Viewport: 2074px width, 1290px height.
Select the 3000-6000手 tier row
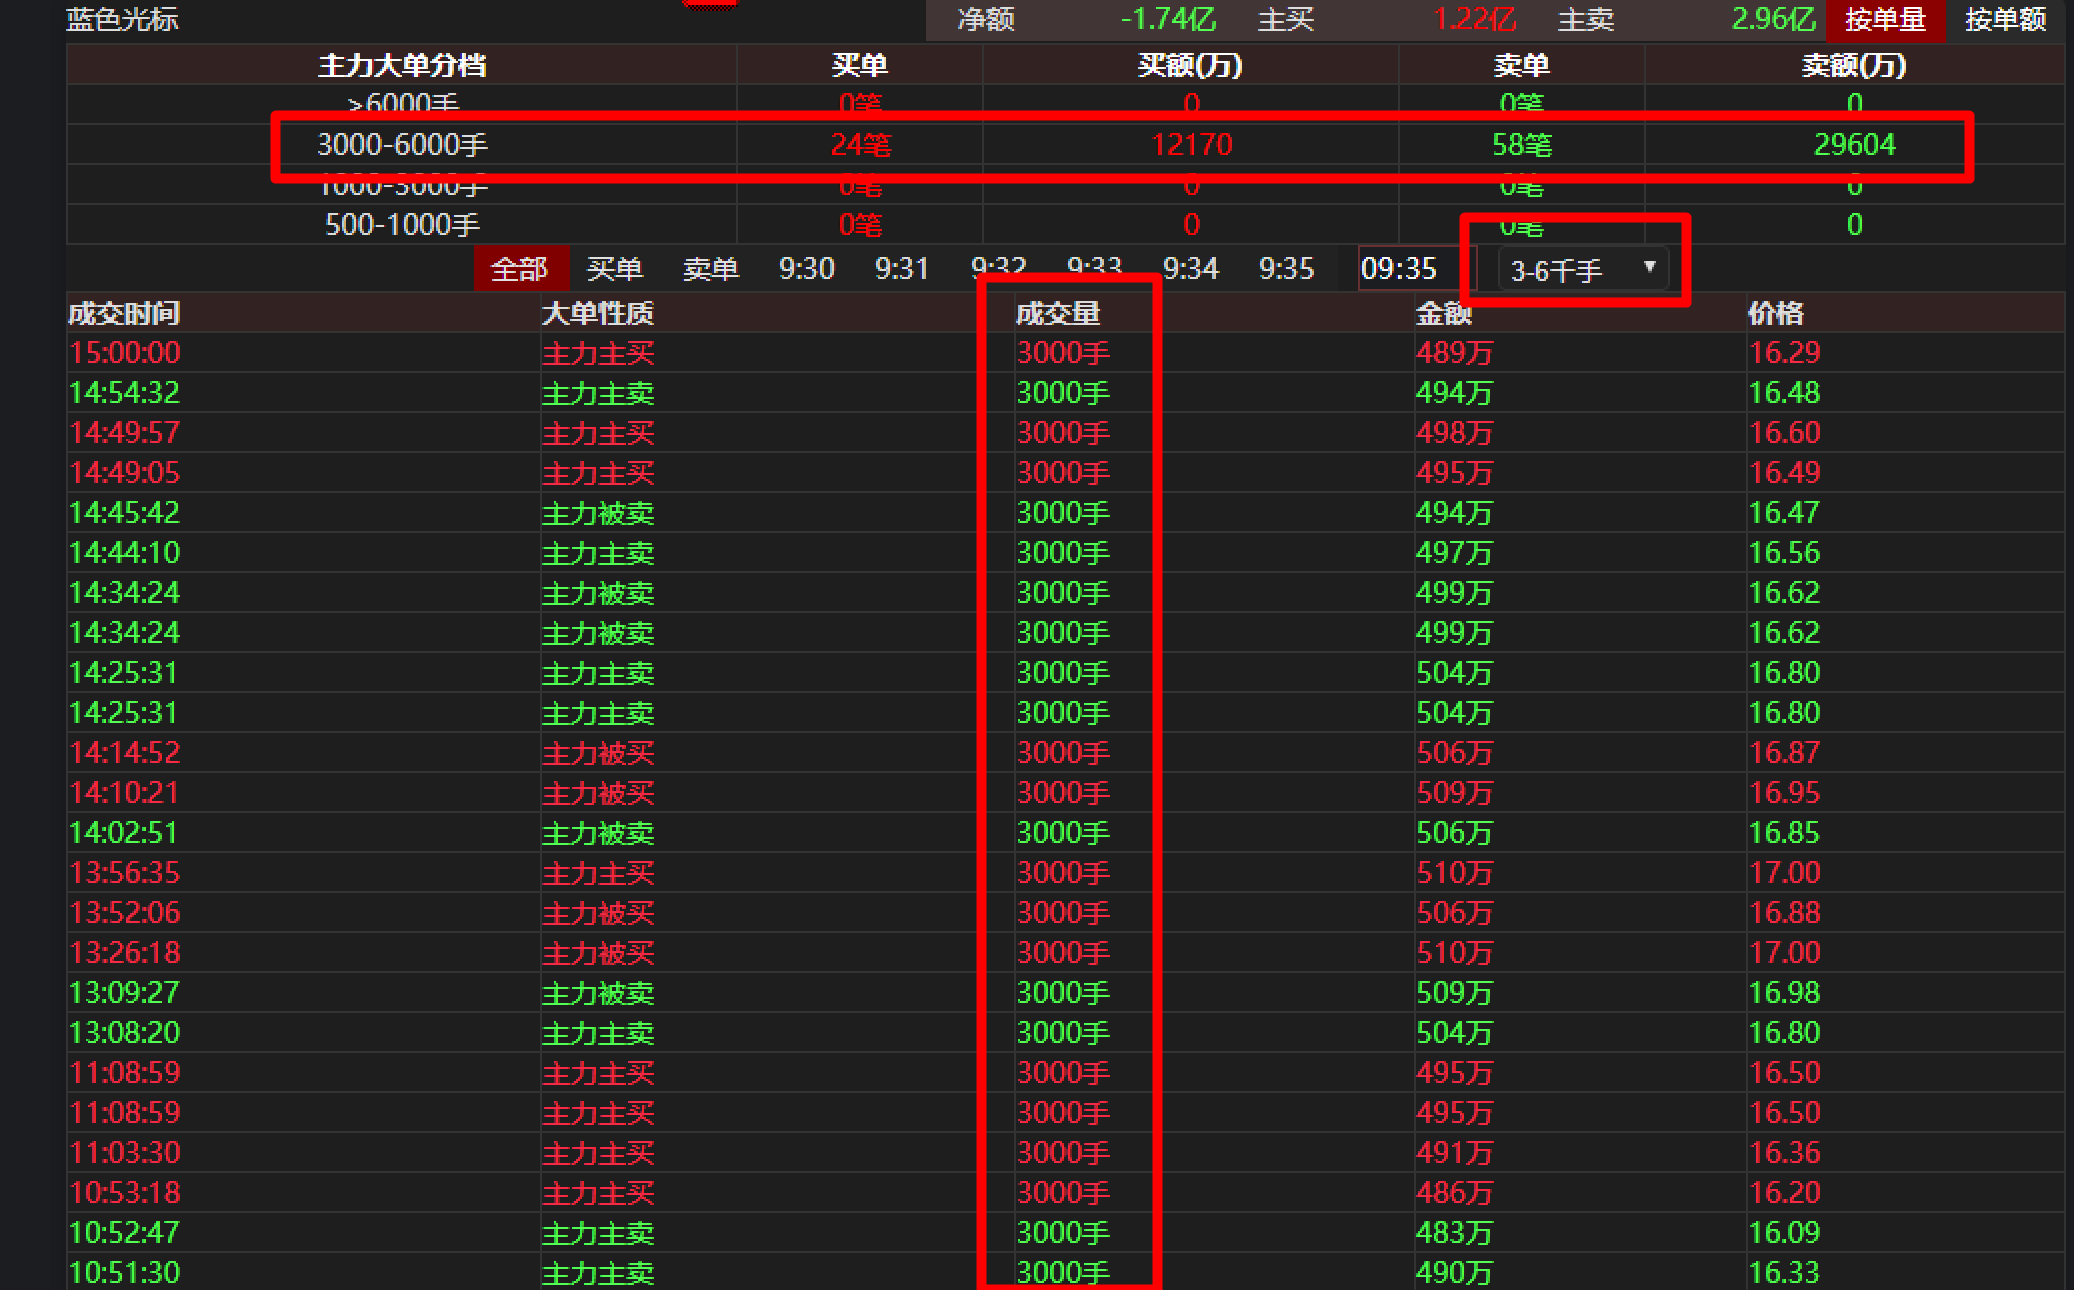click(x=402, y=145)
